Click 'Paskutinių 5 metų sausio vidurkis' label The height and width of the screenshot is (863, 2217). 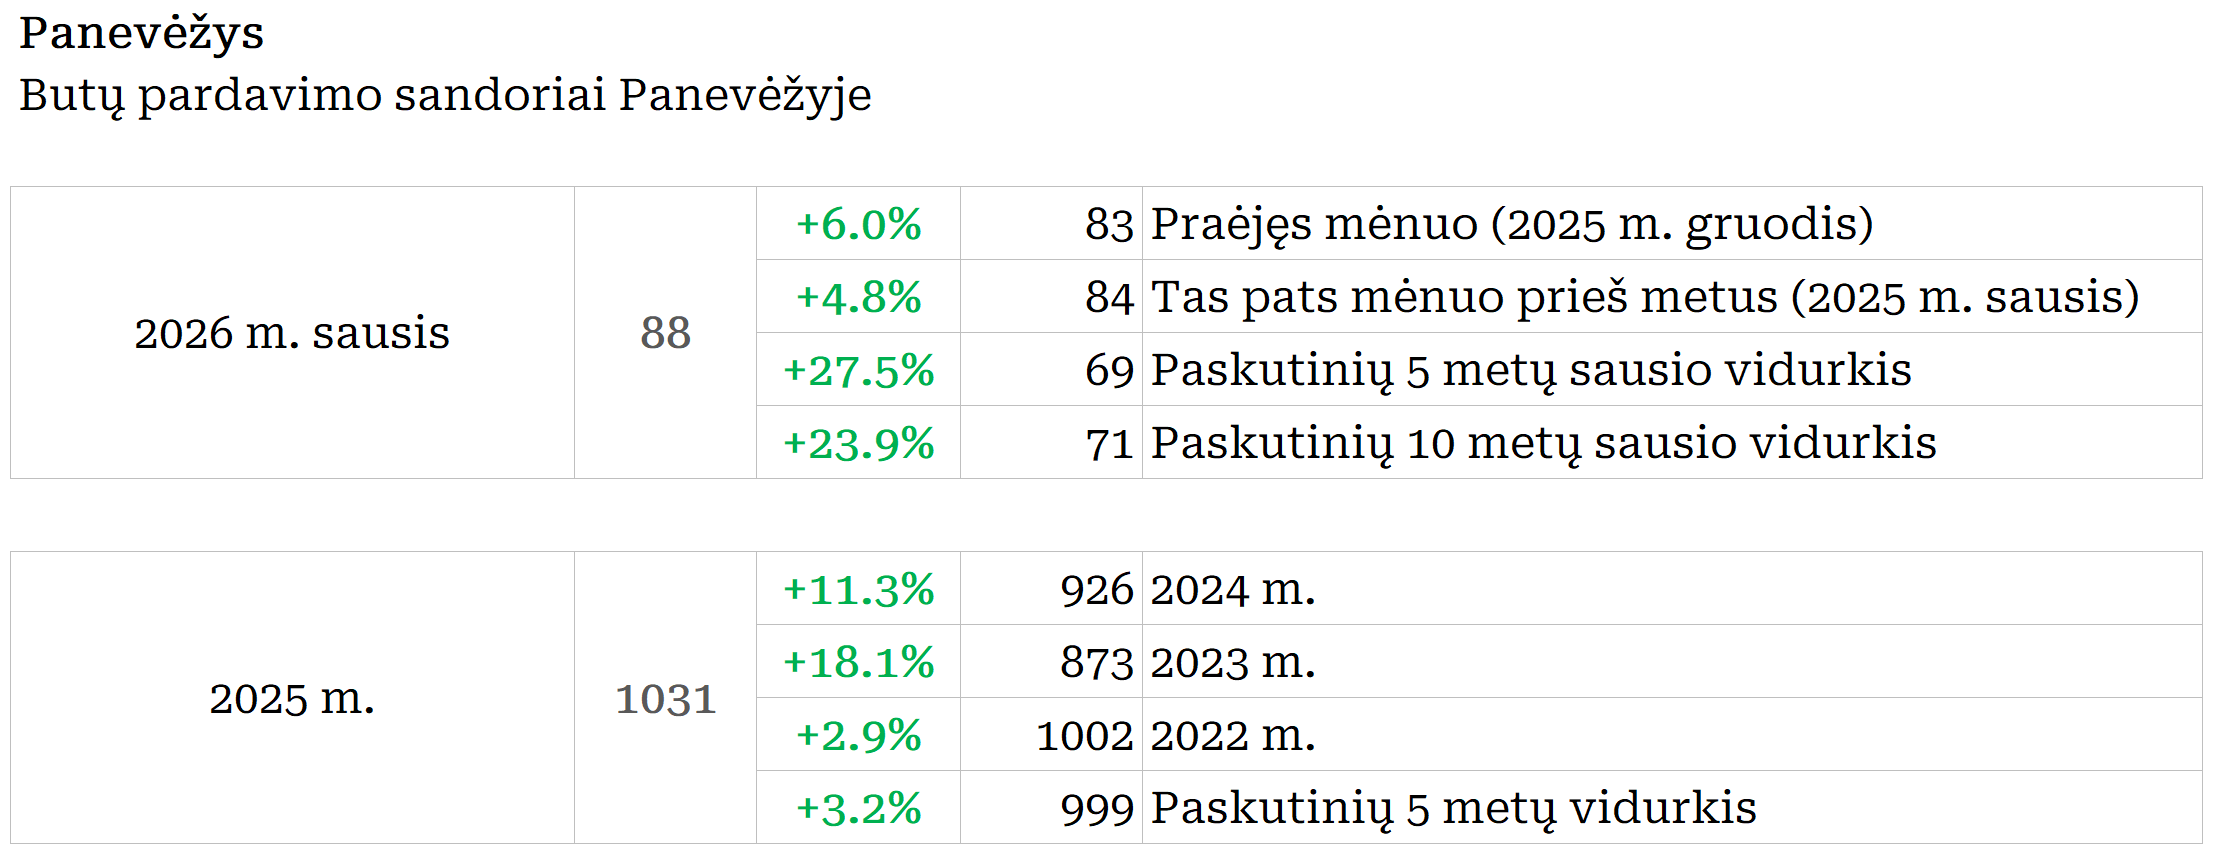[x=1530, y=370]
